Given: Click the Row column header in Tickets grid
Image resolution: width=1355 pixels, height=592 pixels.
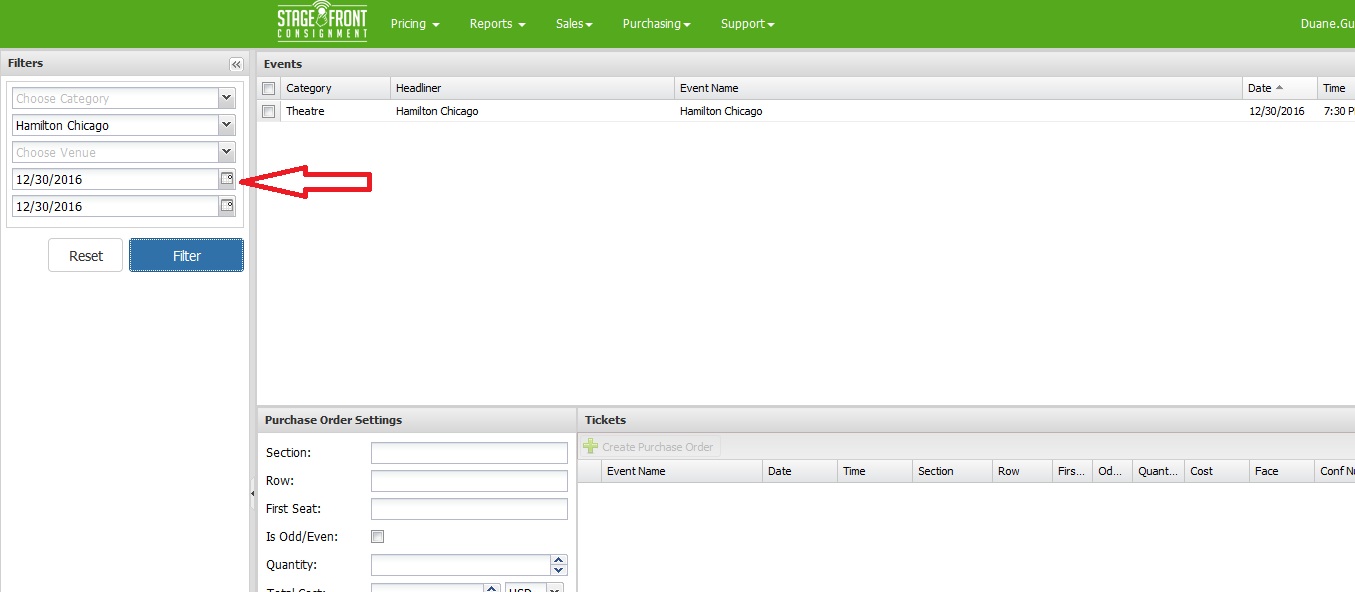Looking at the screenshot, I should point(1022,471).
